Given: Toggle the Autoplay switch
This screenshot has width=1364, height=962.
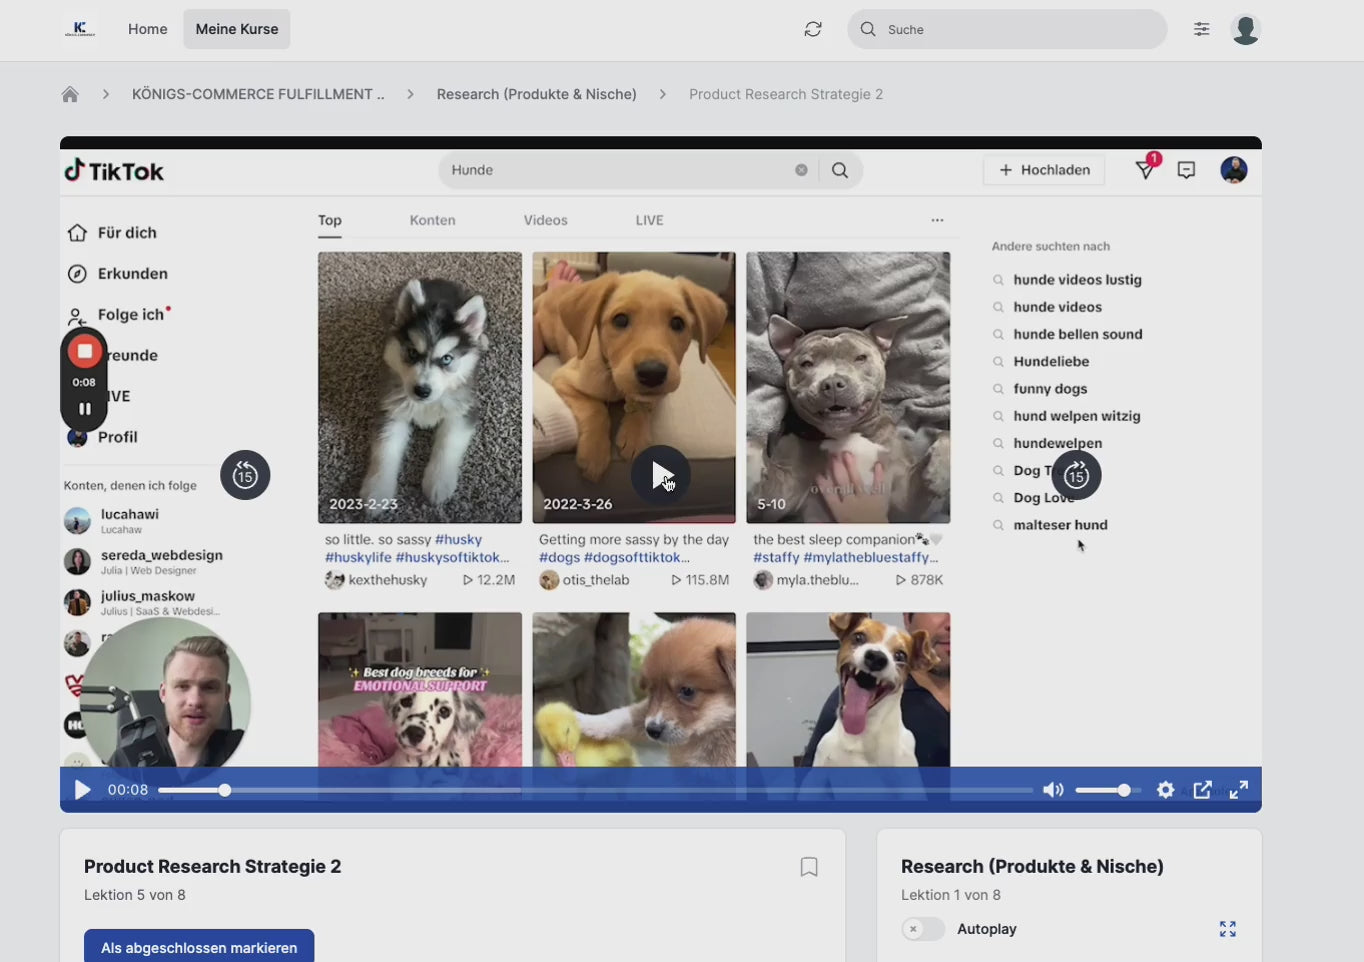Looking at the screenshot, I should 922,929.
